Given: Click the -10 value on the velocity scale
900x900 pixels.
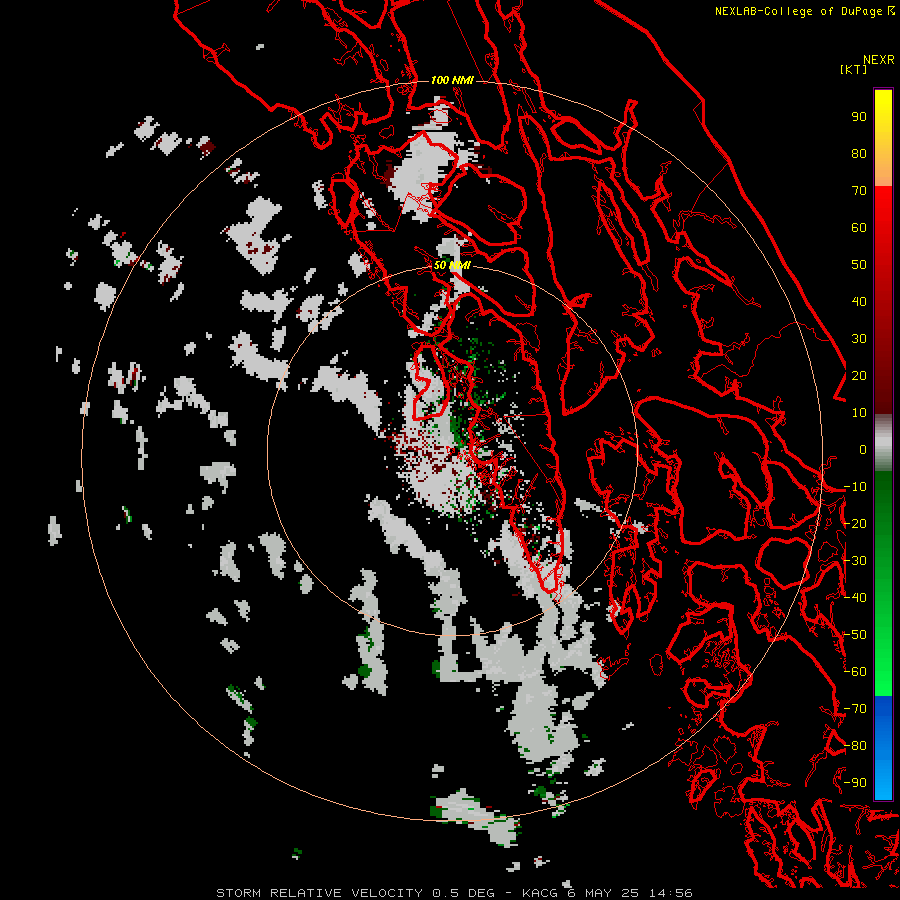Looking at the screenshot, I should click(x=855, y=487).
